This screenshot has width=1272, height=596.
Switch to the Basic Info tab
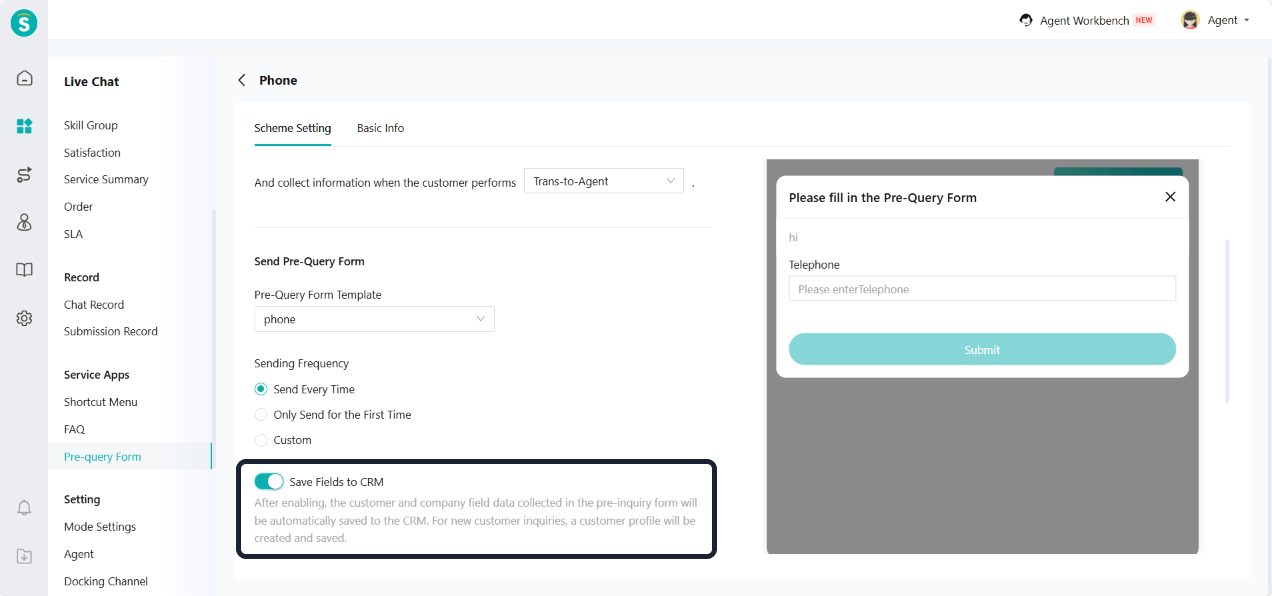click(x=380, y=128)
